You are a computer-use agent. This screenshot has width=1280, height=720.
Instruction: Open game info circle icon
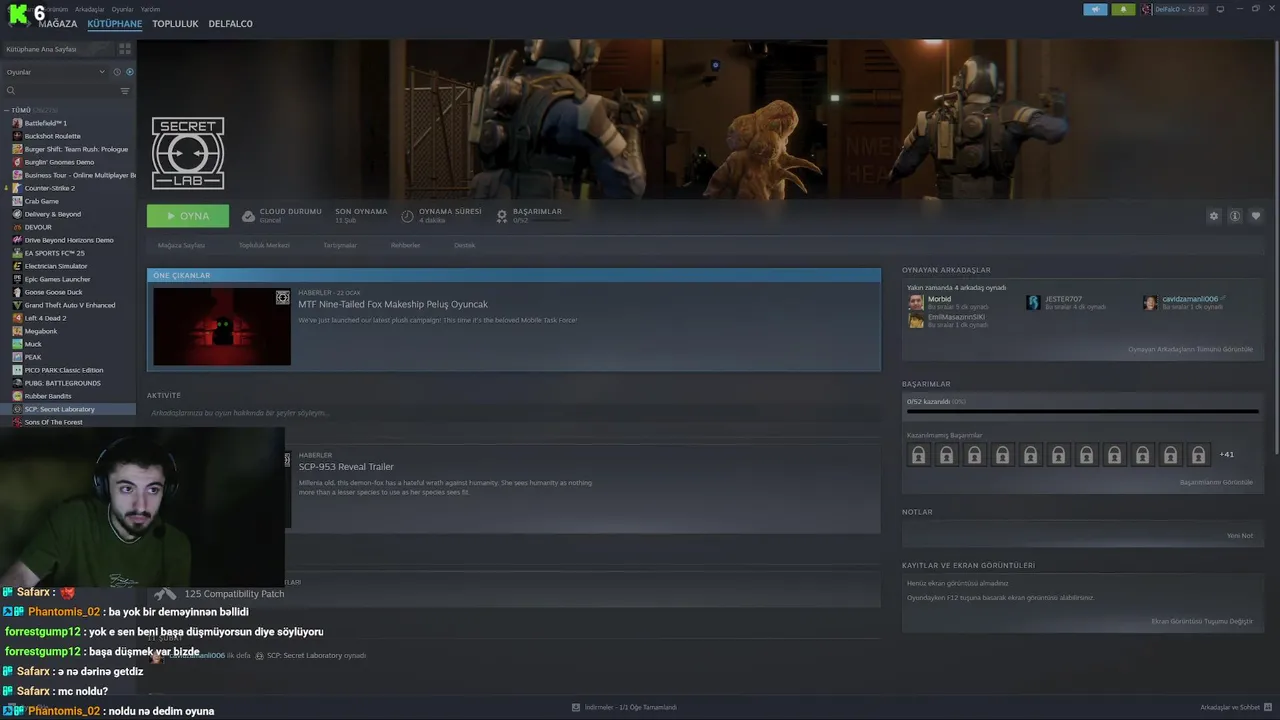click(x=1235, y=216)
